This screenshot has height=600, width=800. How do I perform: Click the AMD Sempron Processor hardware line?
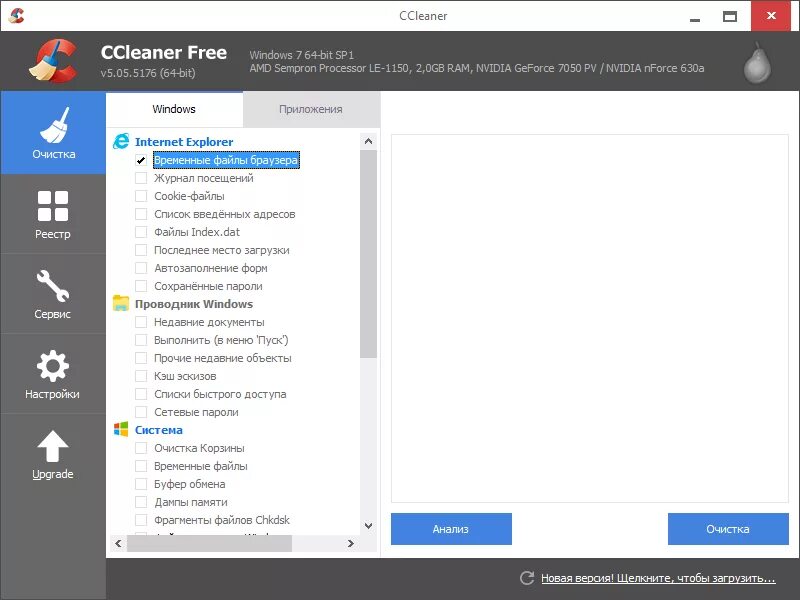coord(477,68)
